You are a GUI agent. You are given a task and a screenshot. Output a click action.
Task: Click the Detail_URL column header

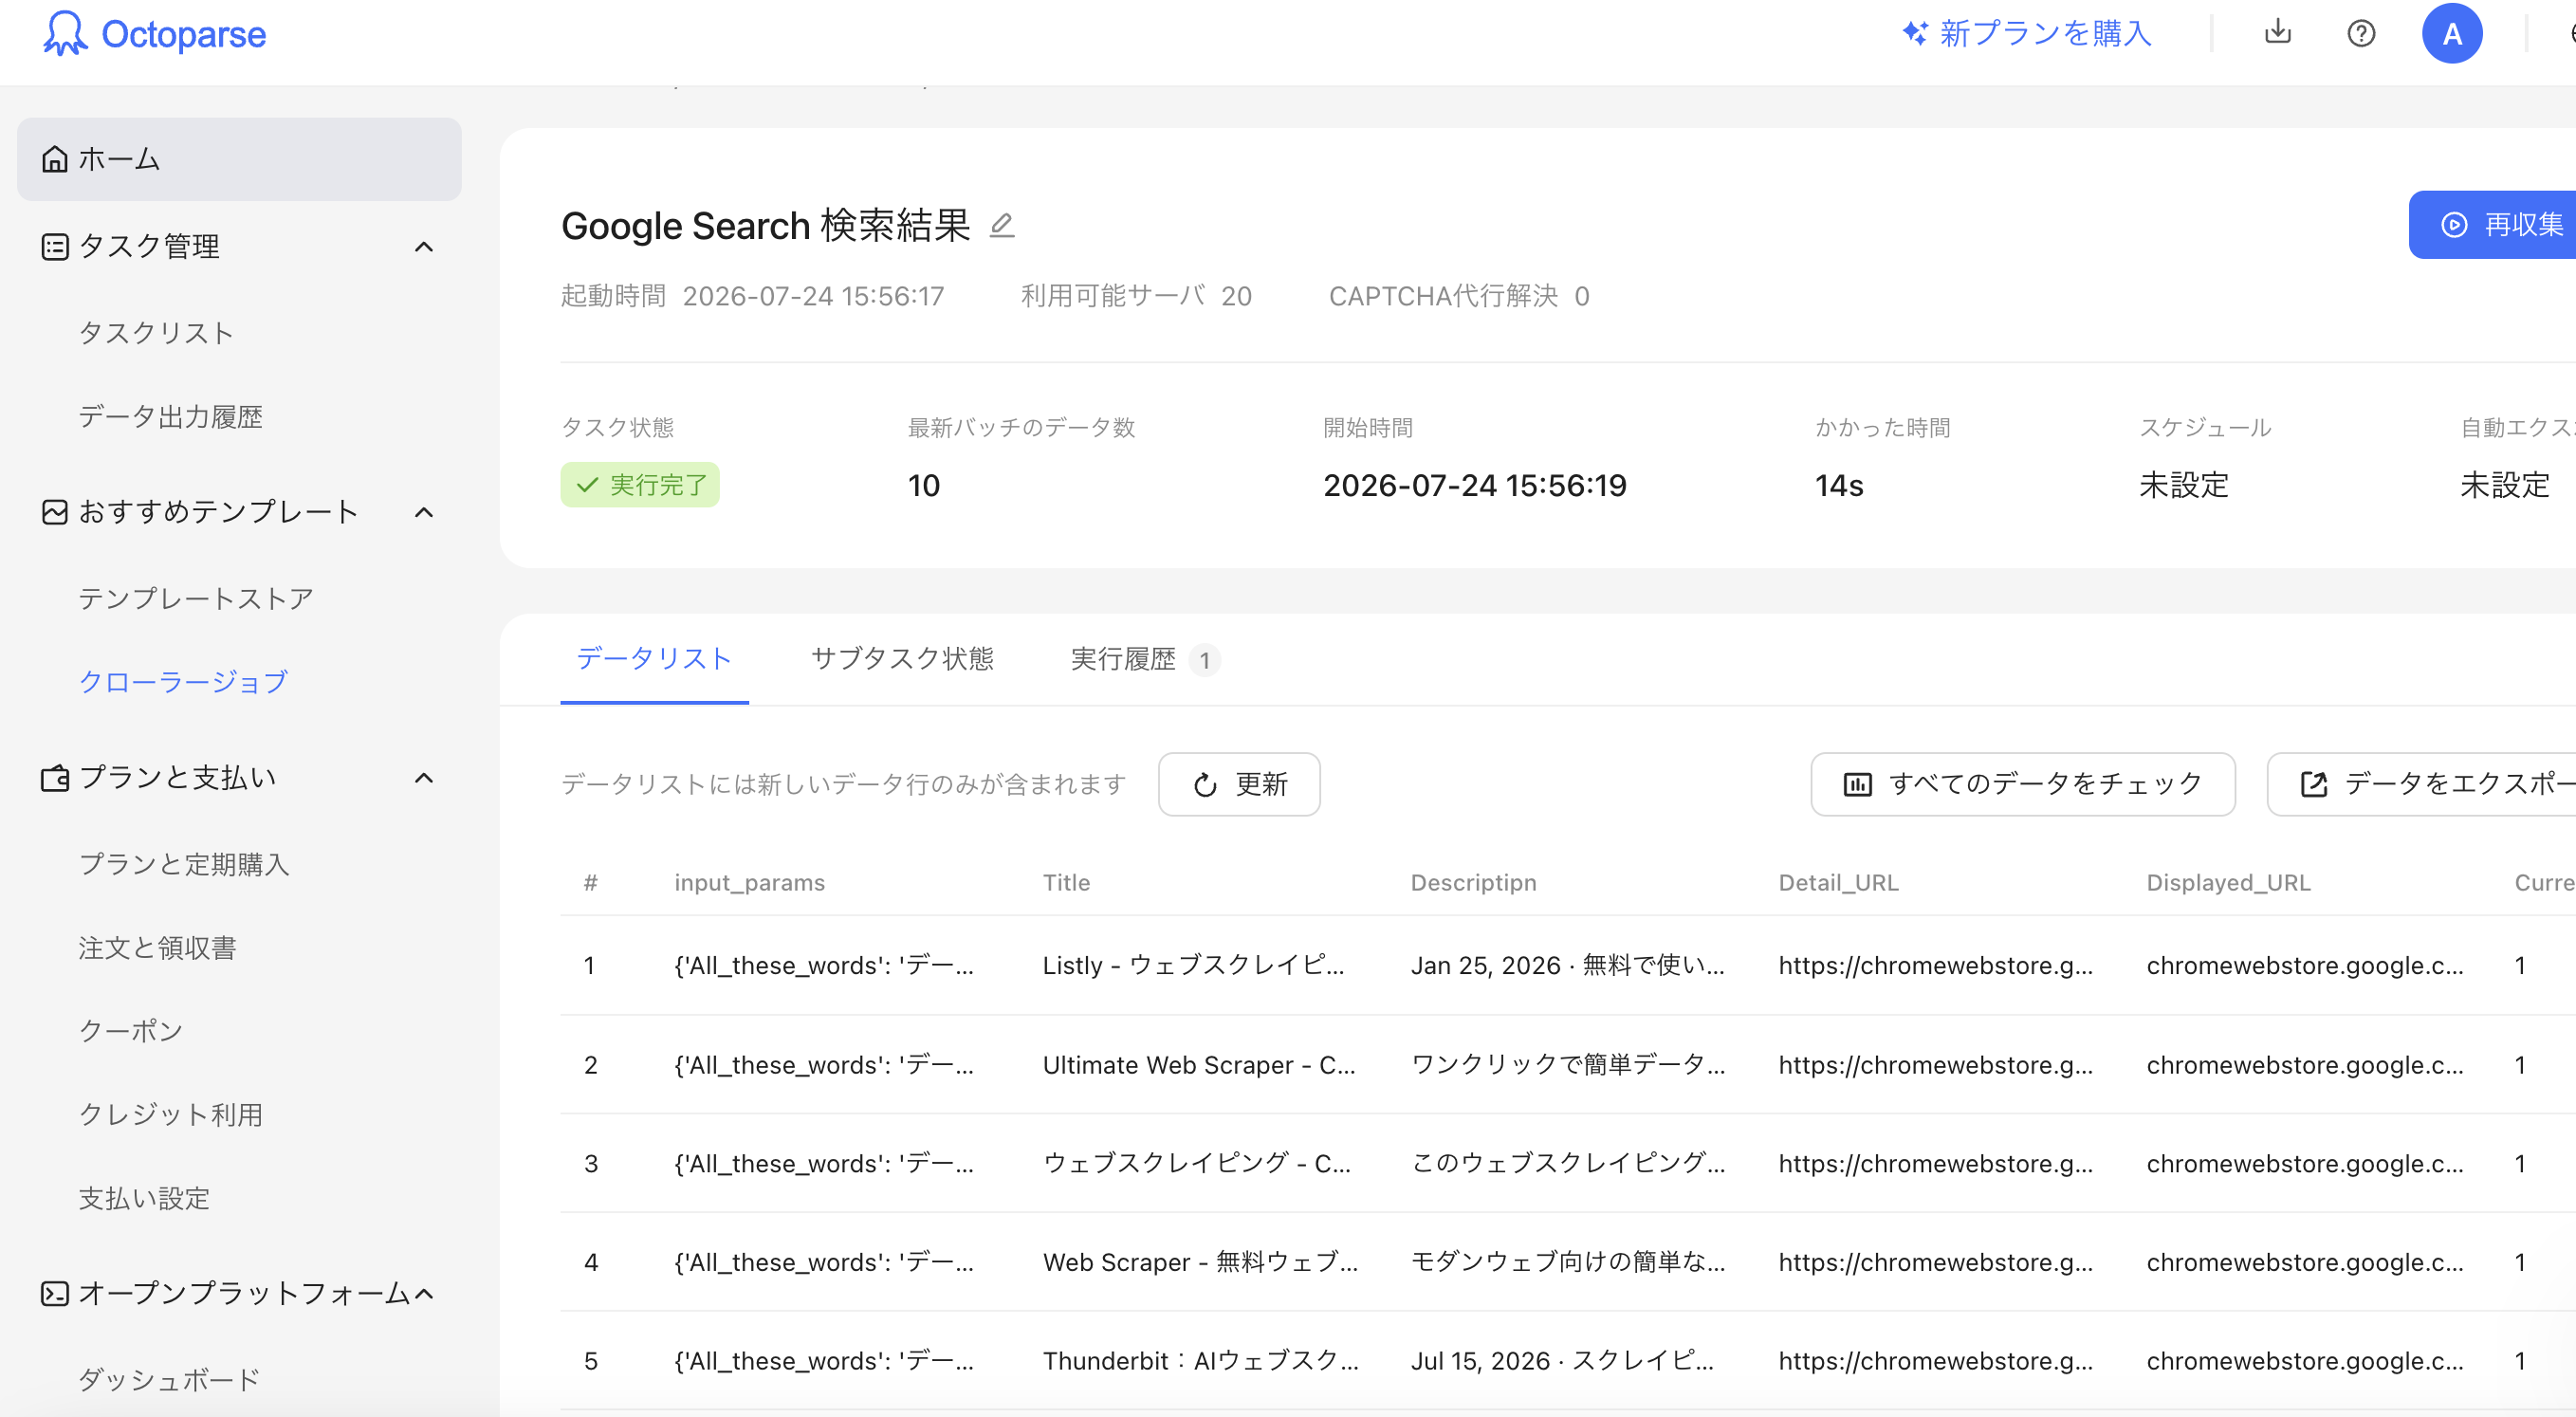(1838, 883)
